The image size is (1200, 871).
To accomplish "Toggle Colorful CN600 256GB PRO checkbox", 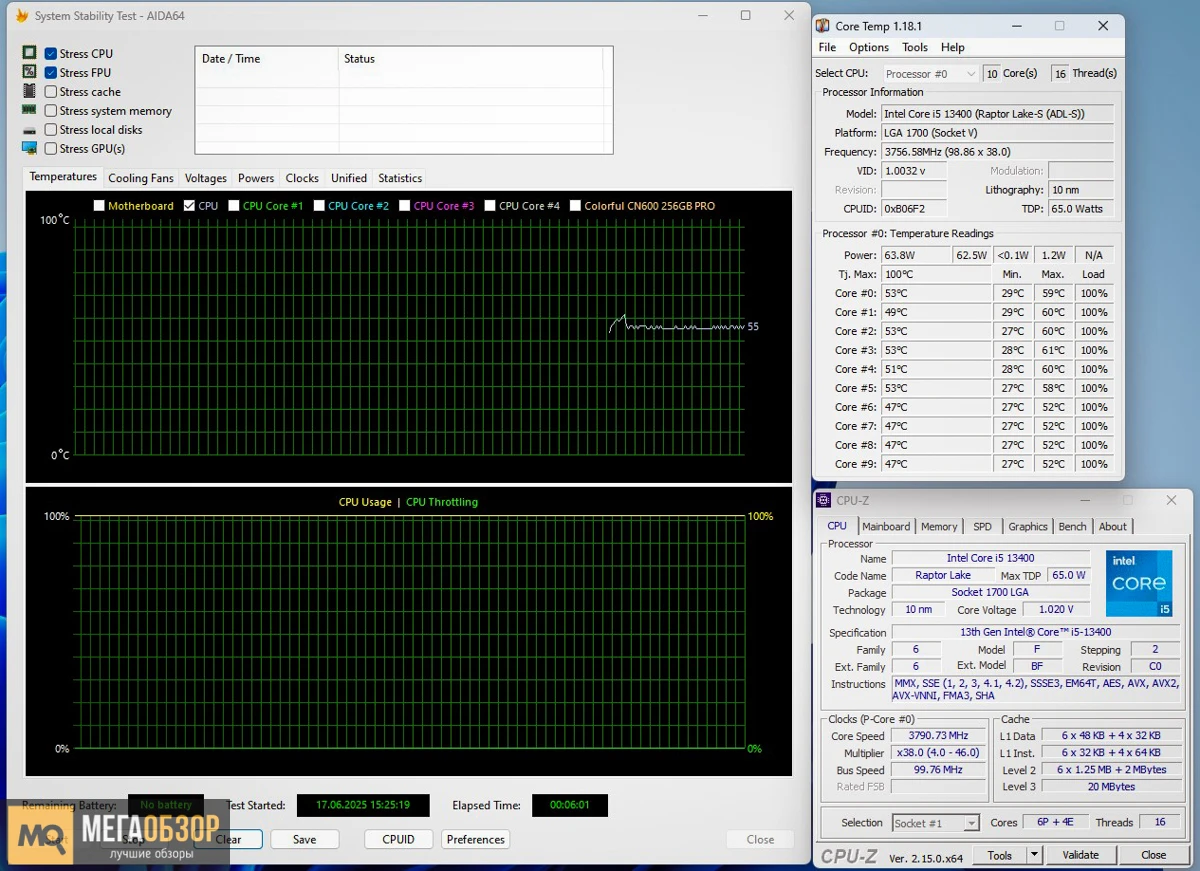I will pos(576,206).
